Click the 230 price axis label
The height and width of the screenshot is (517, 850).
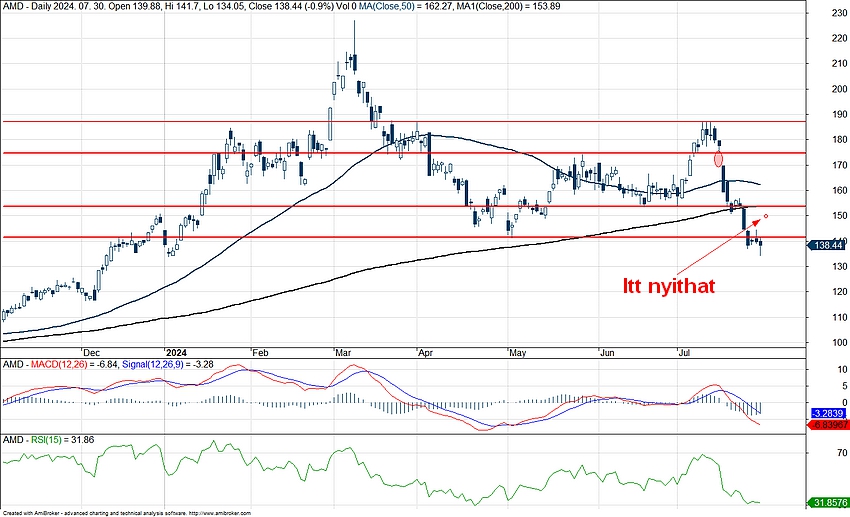(839, 14)
